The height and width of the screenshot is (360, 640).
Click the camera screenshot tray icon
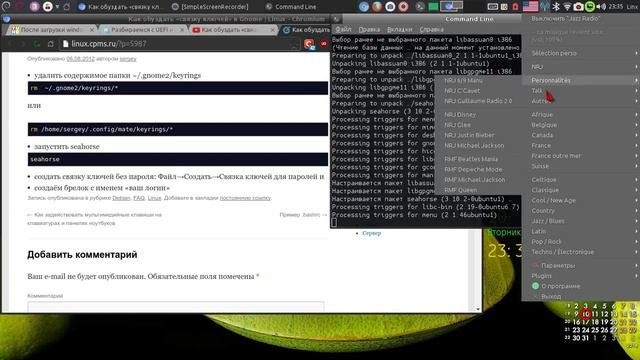point(578,6)
